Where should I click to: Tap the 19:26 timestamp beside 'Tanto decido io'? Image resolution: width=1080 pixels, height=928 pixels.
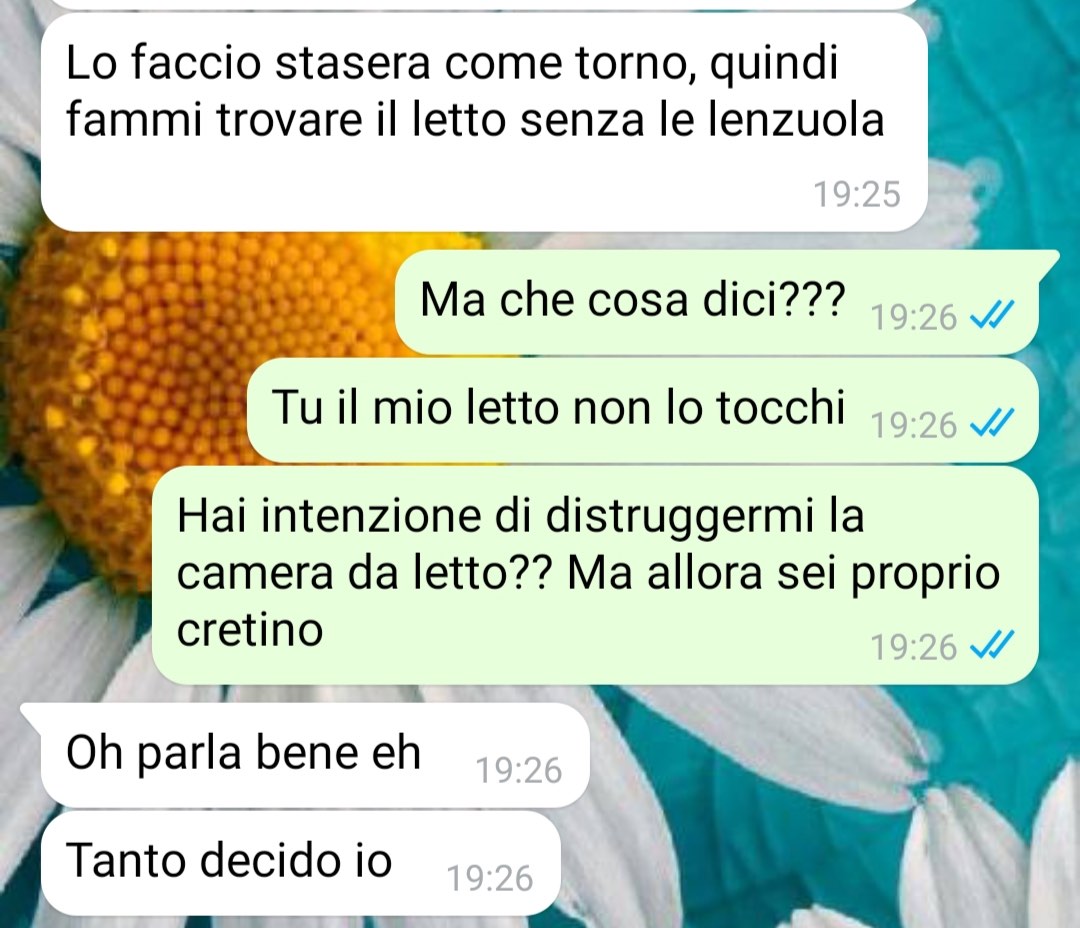(x=490, y=878)
